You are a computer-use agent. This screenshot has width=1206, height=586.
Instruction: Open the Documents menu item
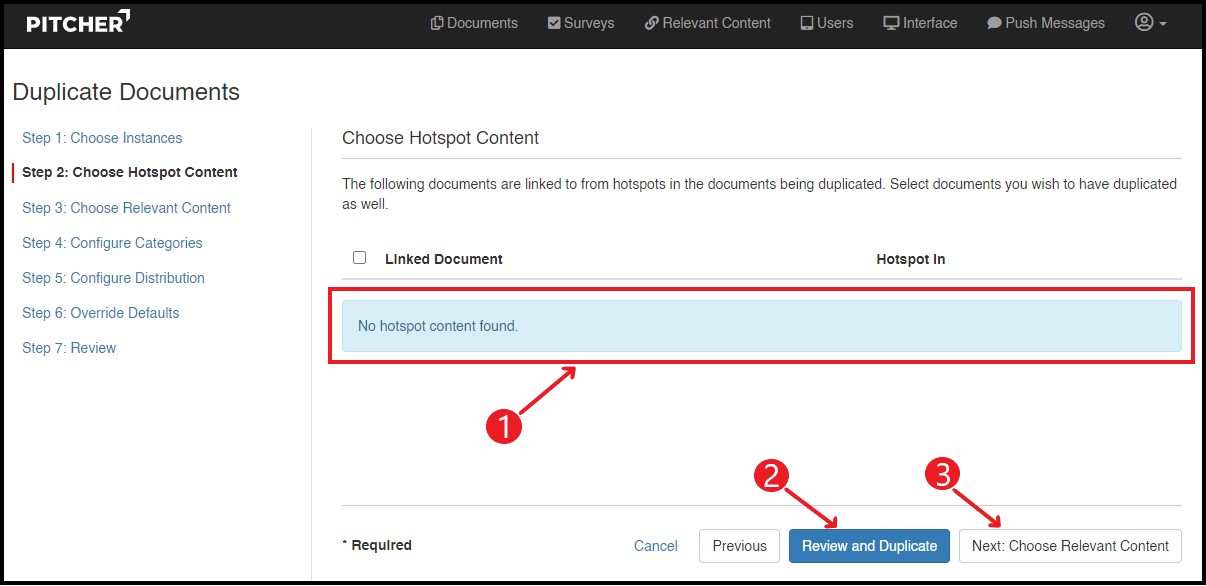pyautogui.click(x=474, y=23)
